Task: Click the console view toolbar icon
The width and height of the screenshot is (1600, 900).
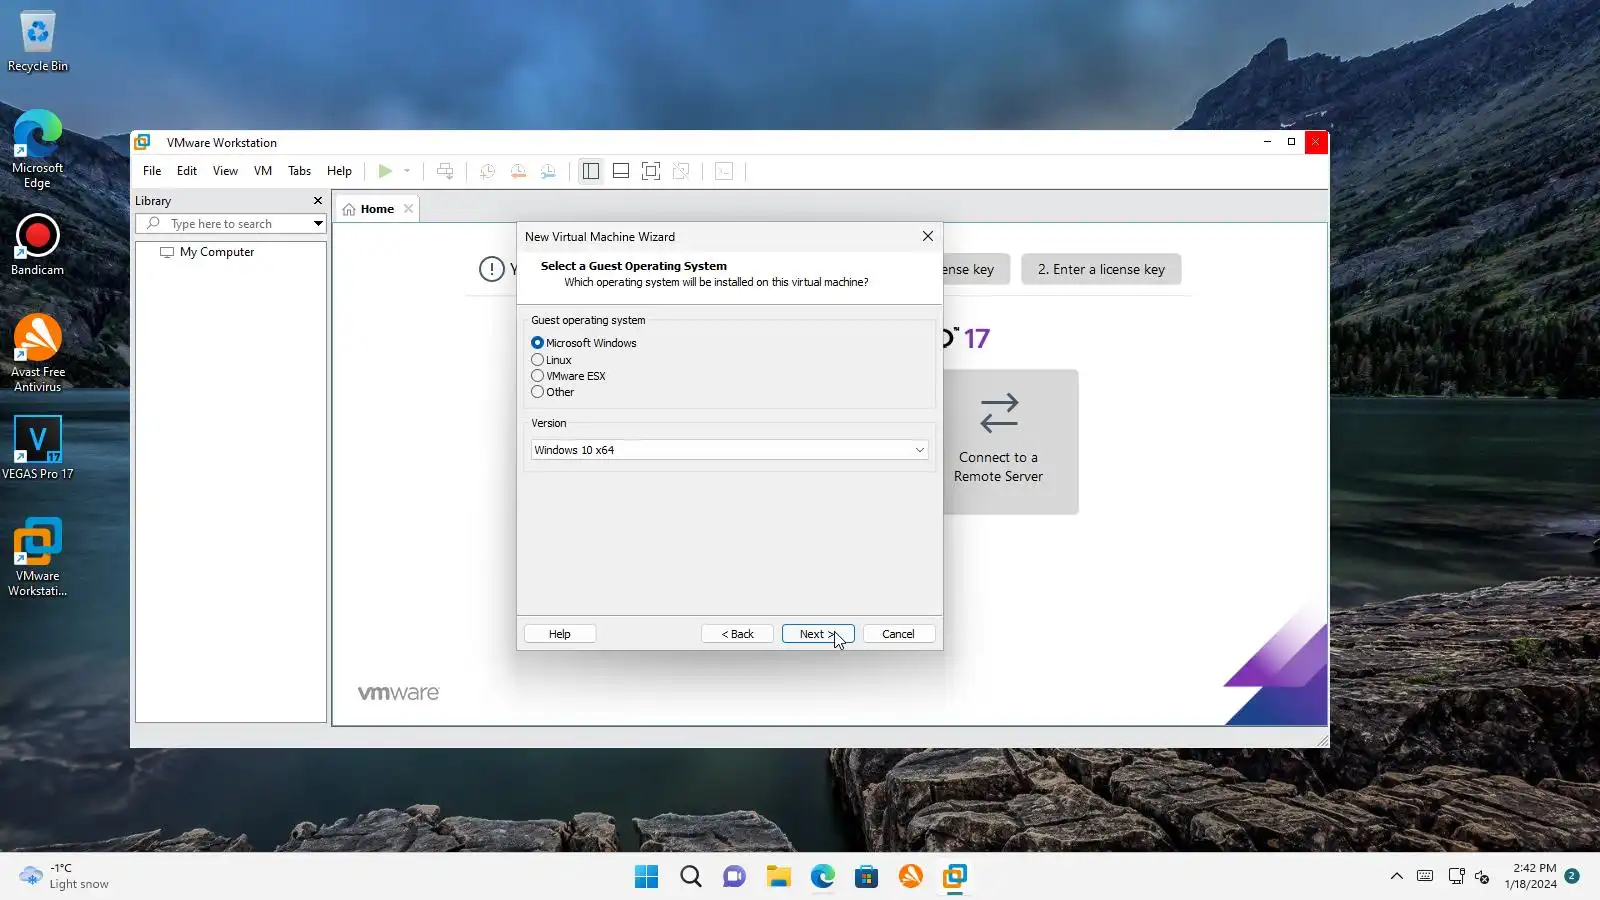Action: point(724,171)
